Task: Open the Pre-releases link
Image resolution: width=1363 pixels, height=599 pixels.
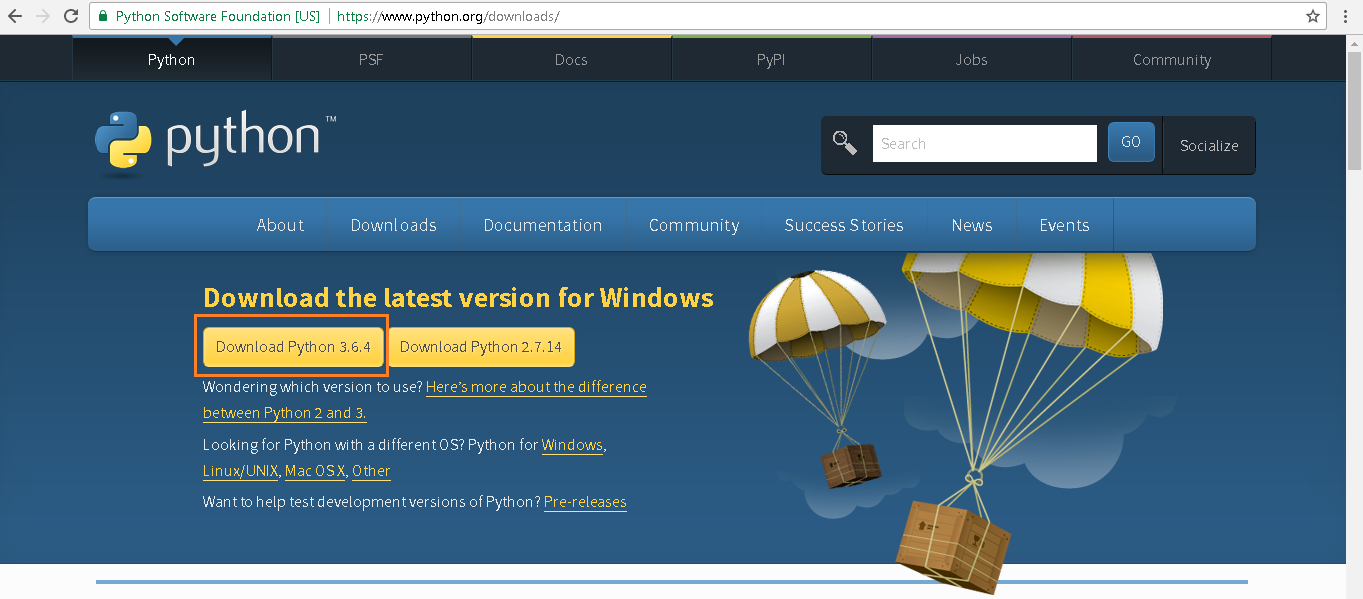Action: tap(585, 502)
